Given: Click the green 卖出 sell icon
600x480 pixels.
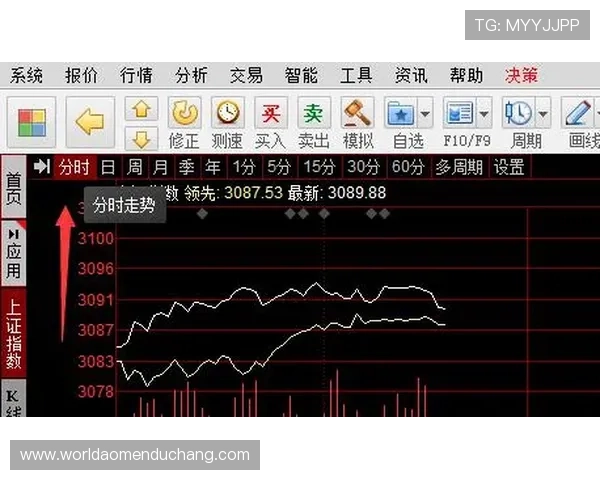Looking at the screenshot, I should (x=314, y=113).
